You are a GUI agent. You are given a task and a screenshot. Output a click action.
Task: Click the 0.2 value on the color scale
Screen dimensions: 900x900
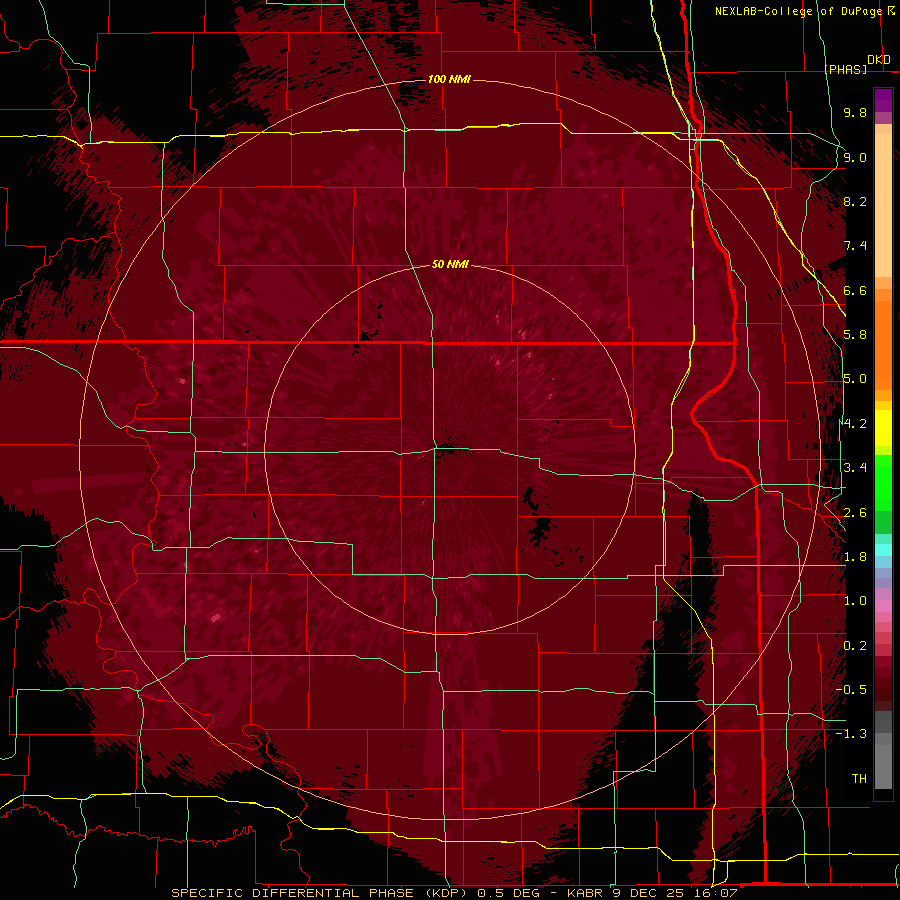coord(855,646)
